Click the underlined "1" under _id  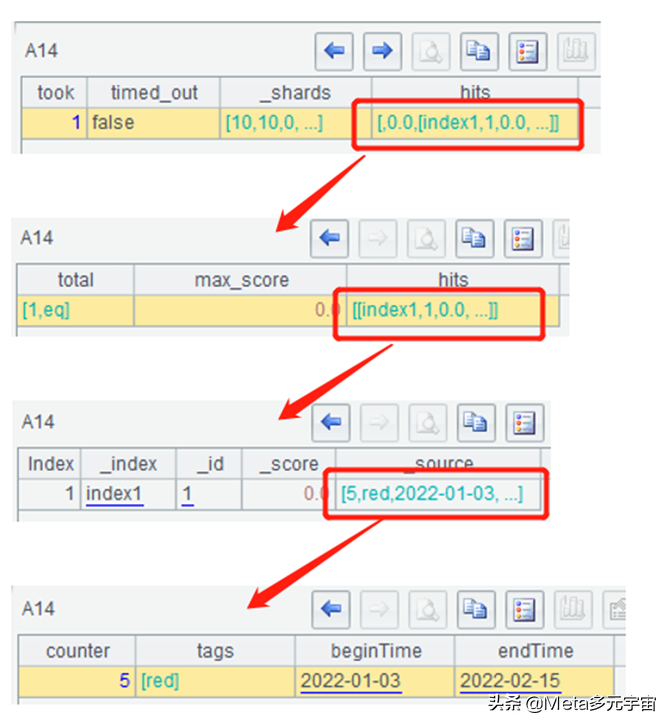click(x=187, y=494)
